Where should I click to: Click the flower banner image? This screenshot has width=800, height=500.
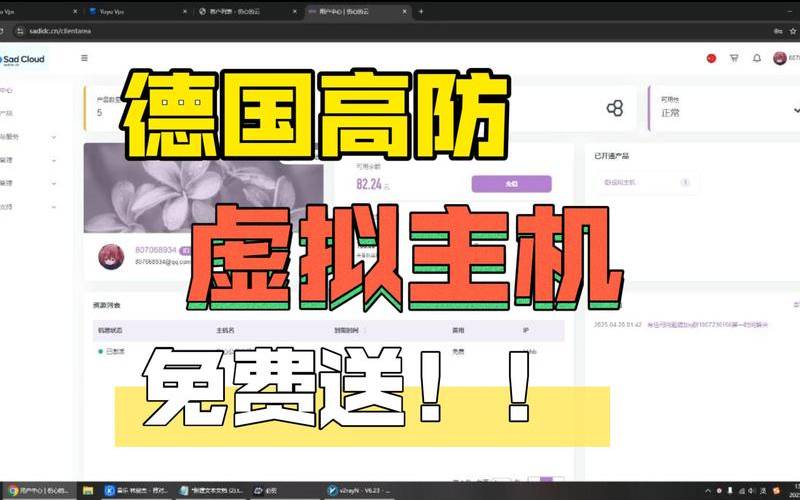(x=203, y=188)
